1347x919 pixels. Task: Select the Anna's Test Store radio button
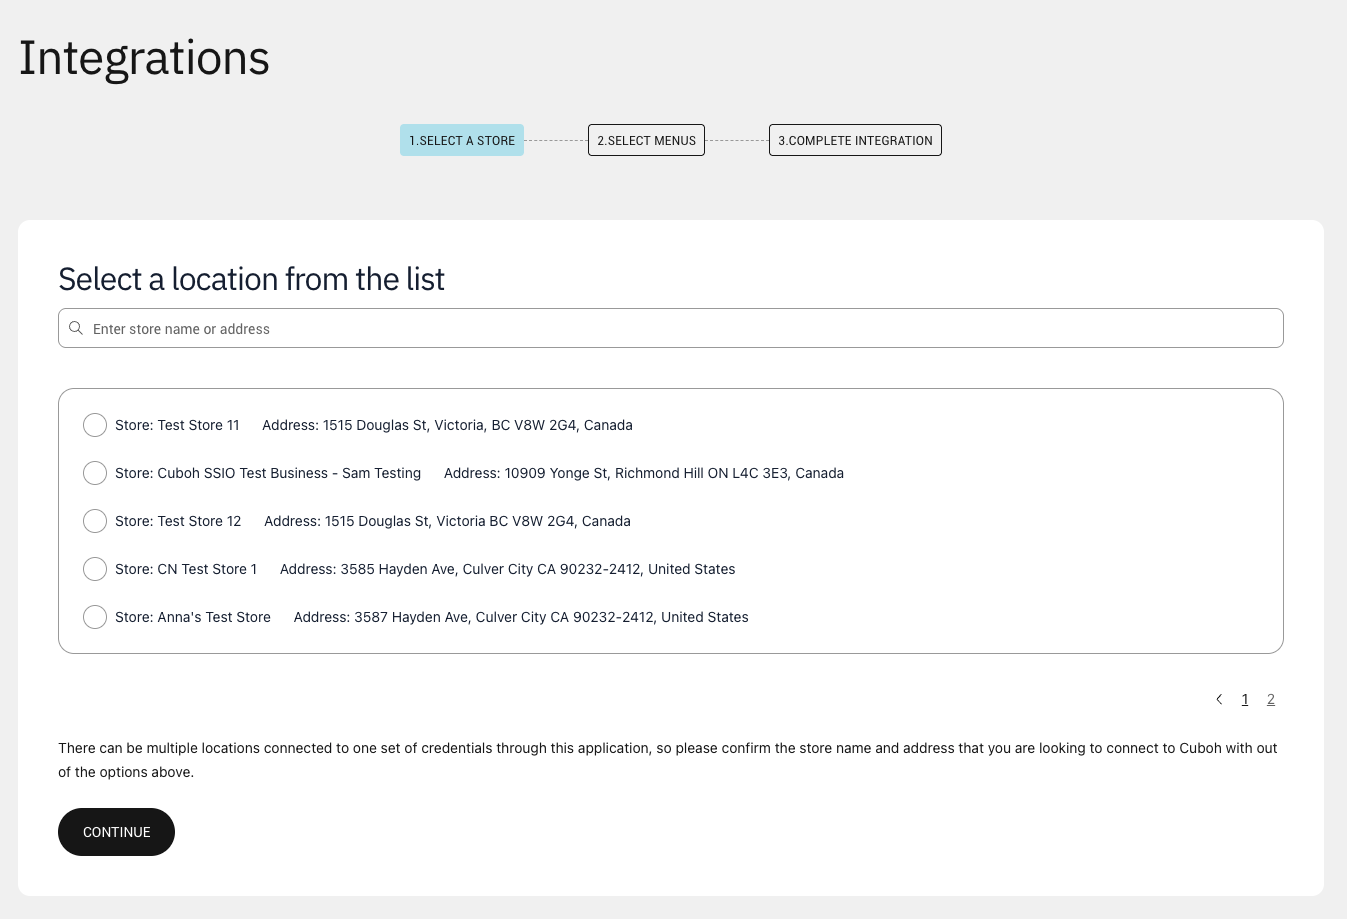95,617
